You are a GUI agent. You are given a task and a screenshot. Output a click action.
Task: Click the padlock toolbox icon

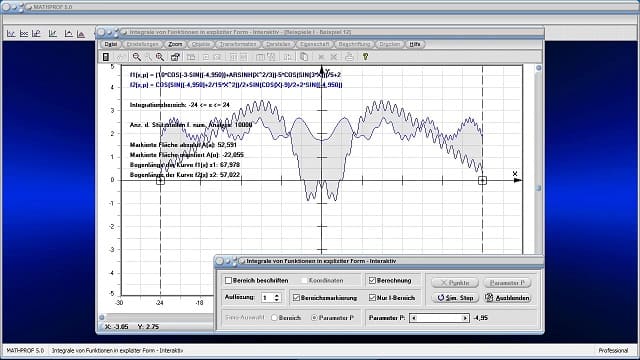point(175,57)
